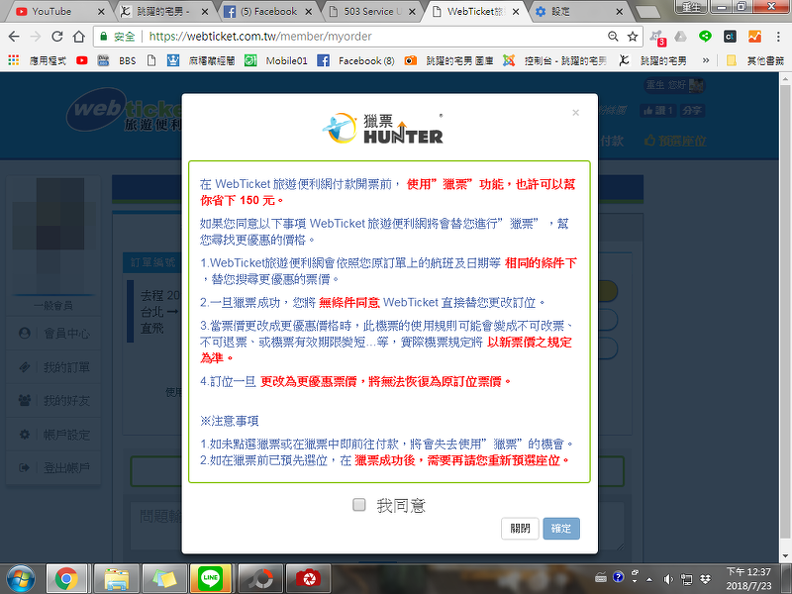The image size is (792, 594).
Task: Open Chrome from the taskbar
Action: [x=67, y=579]
